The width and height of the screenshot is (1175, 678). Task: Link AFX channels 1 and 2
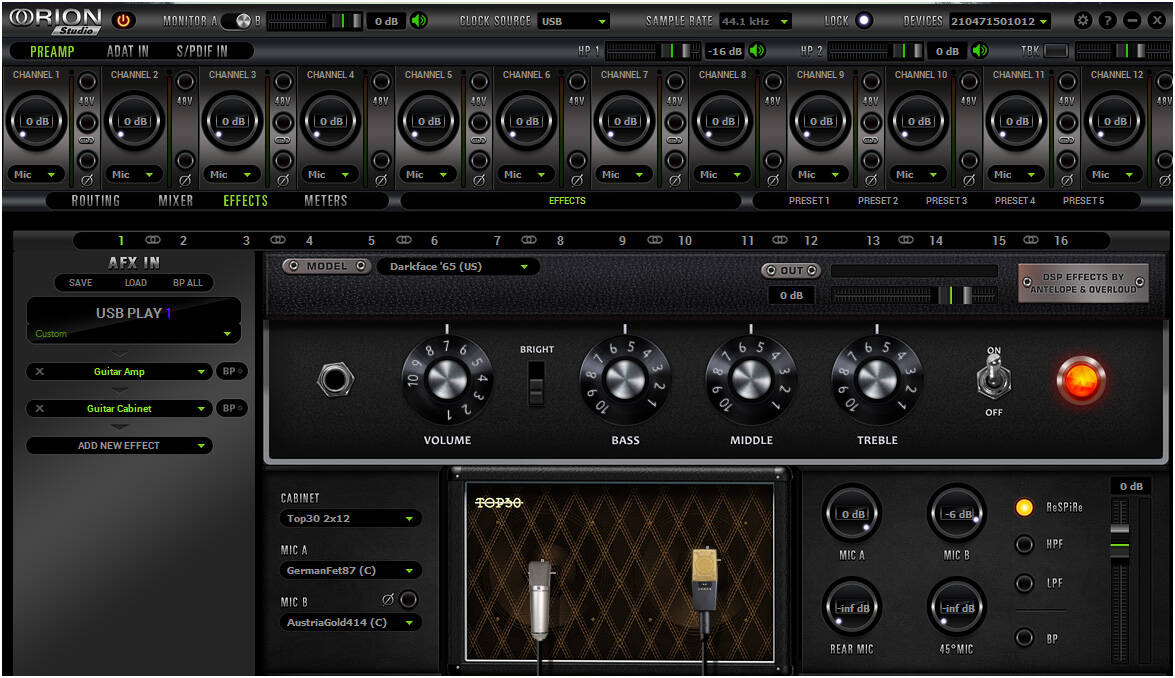point(153,240)
